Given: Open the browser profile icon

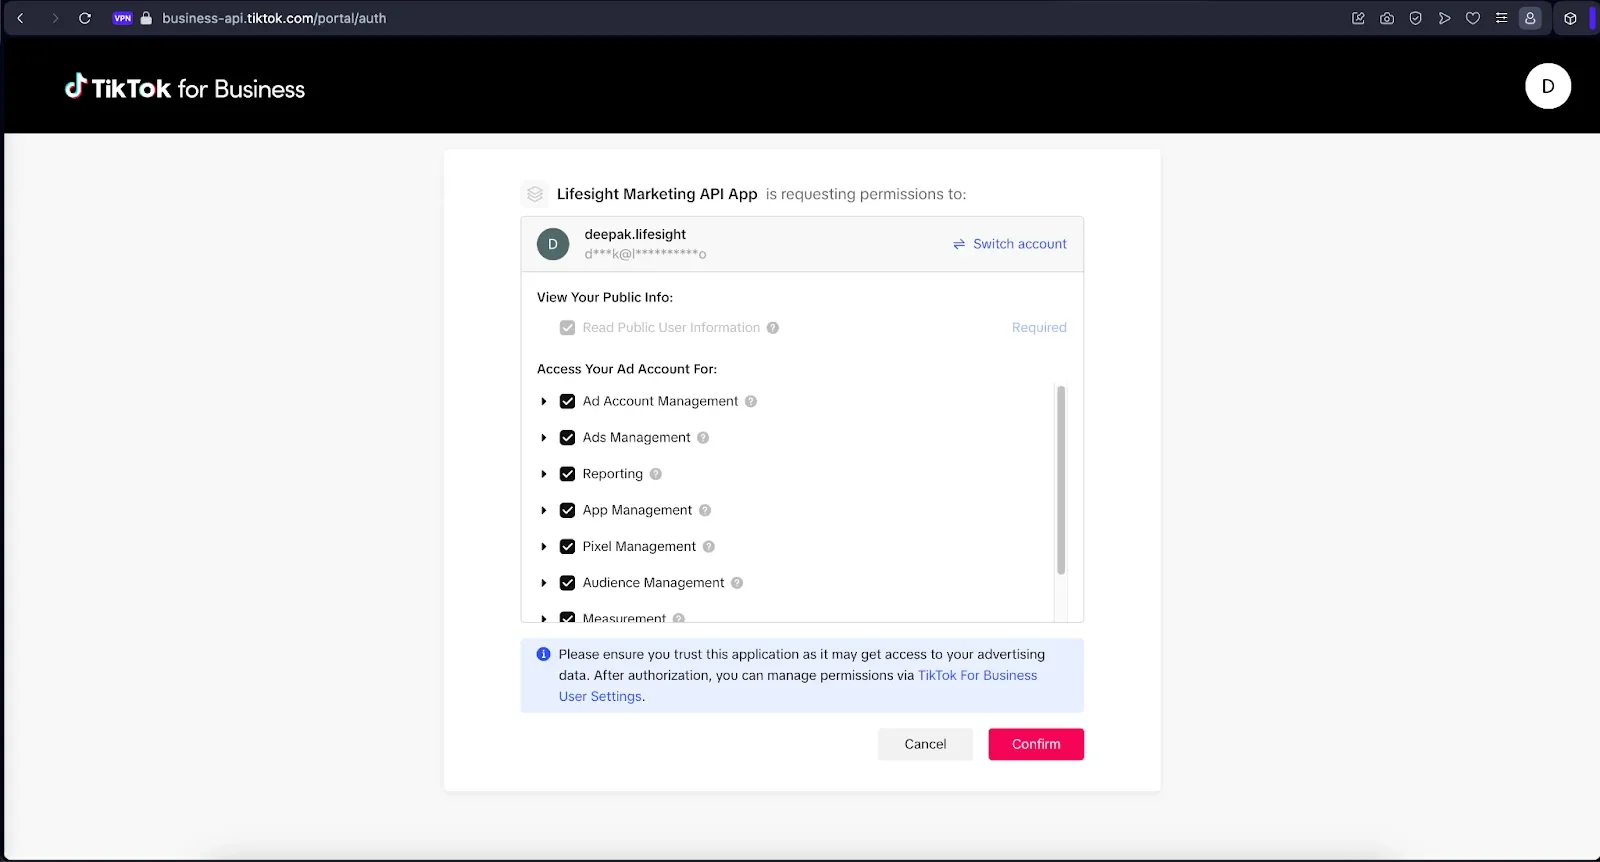Looking at the screenshot, I should [1530, 18].
